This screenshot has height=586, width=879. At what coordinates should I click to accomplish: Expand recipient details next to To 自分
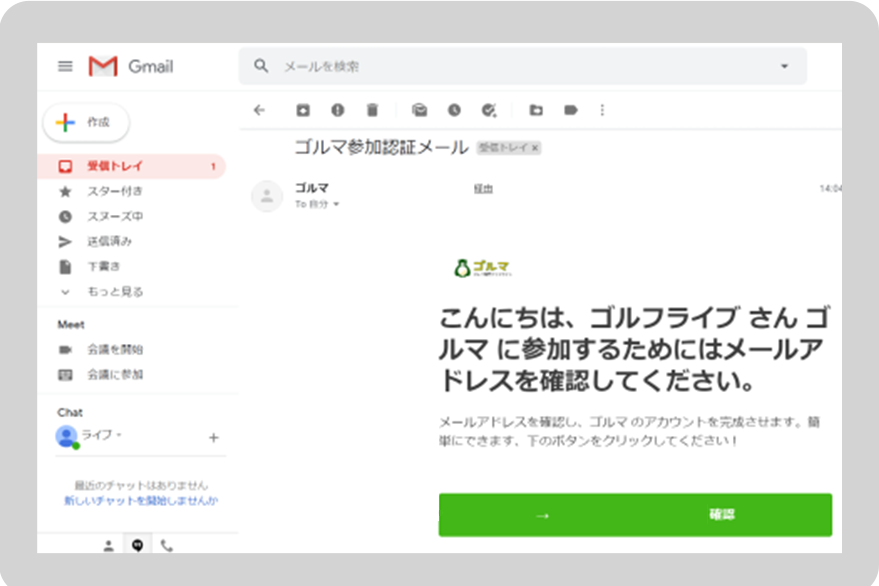click(x=336, y=204)
